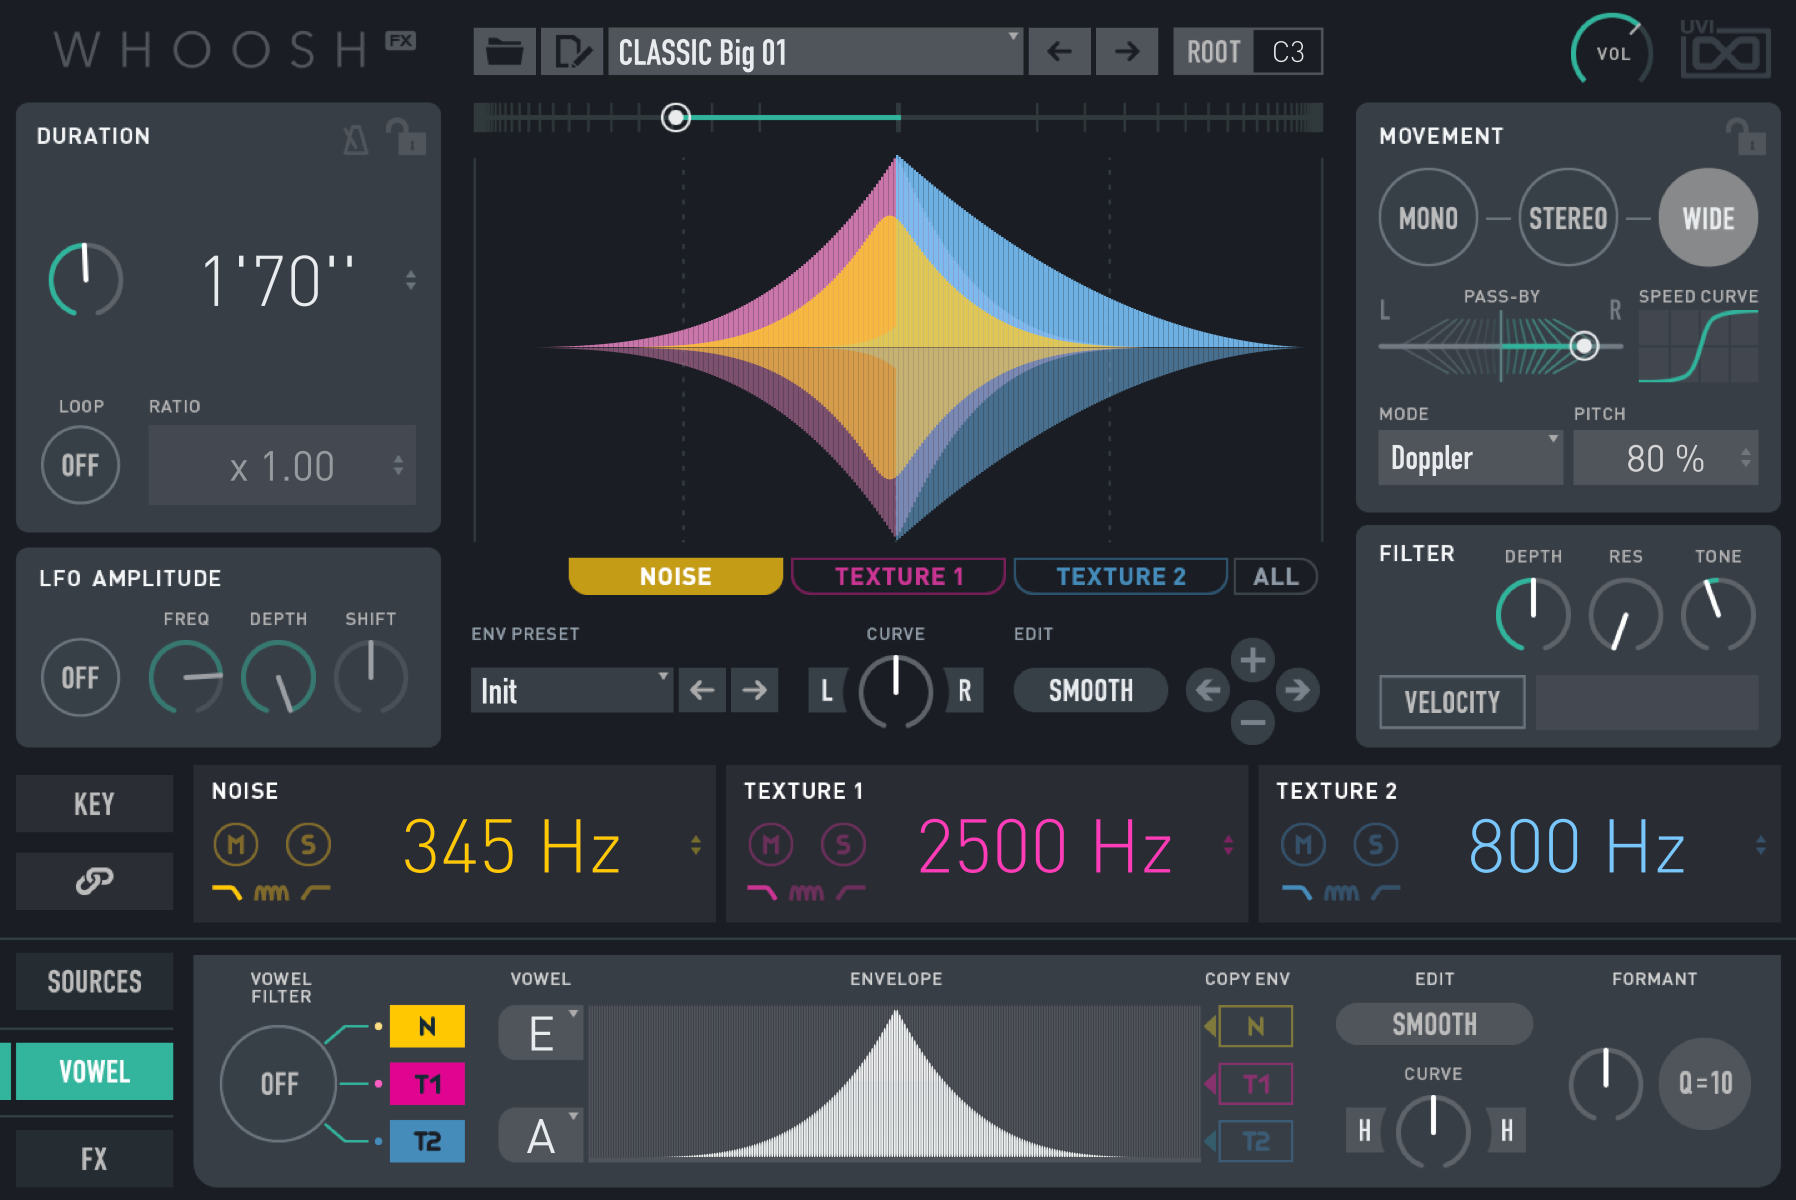Click the VELOCITY button in the Filter panel
Viewport: 1796px width, 1200px height.
1451,701
